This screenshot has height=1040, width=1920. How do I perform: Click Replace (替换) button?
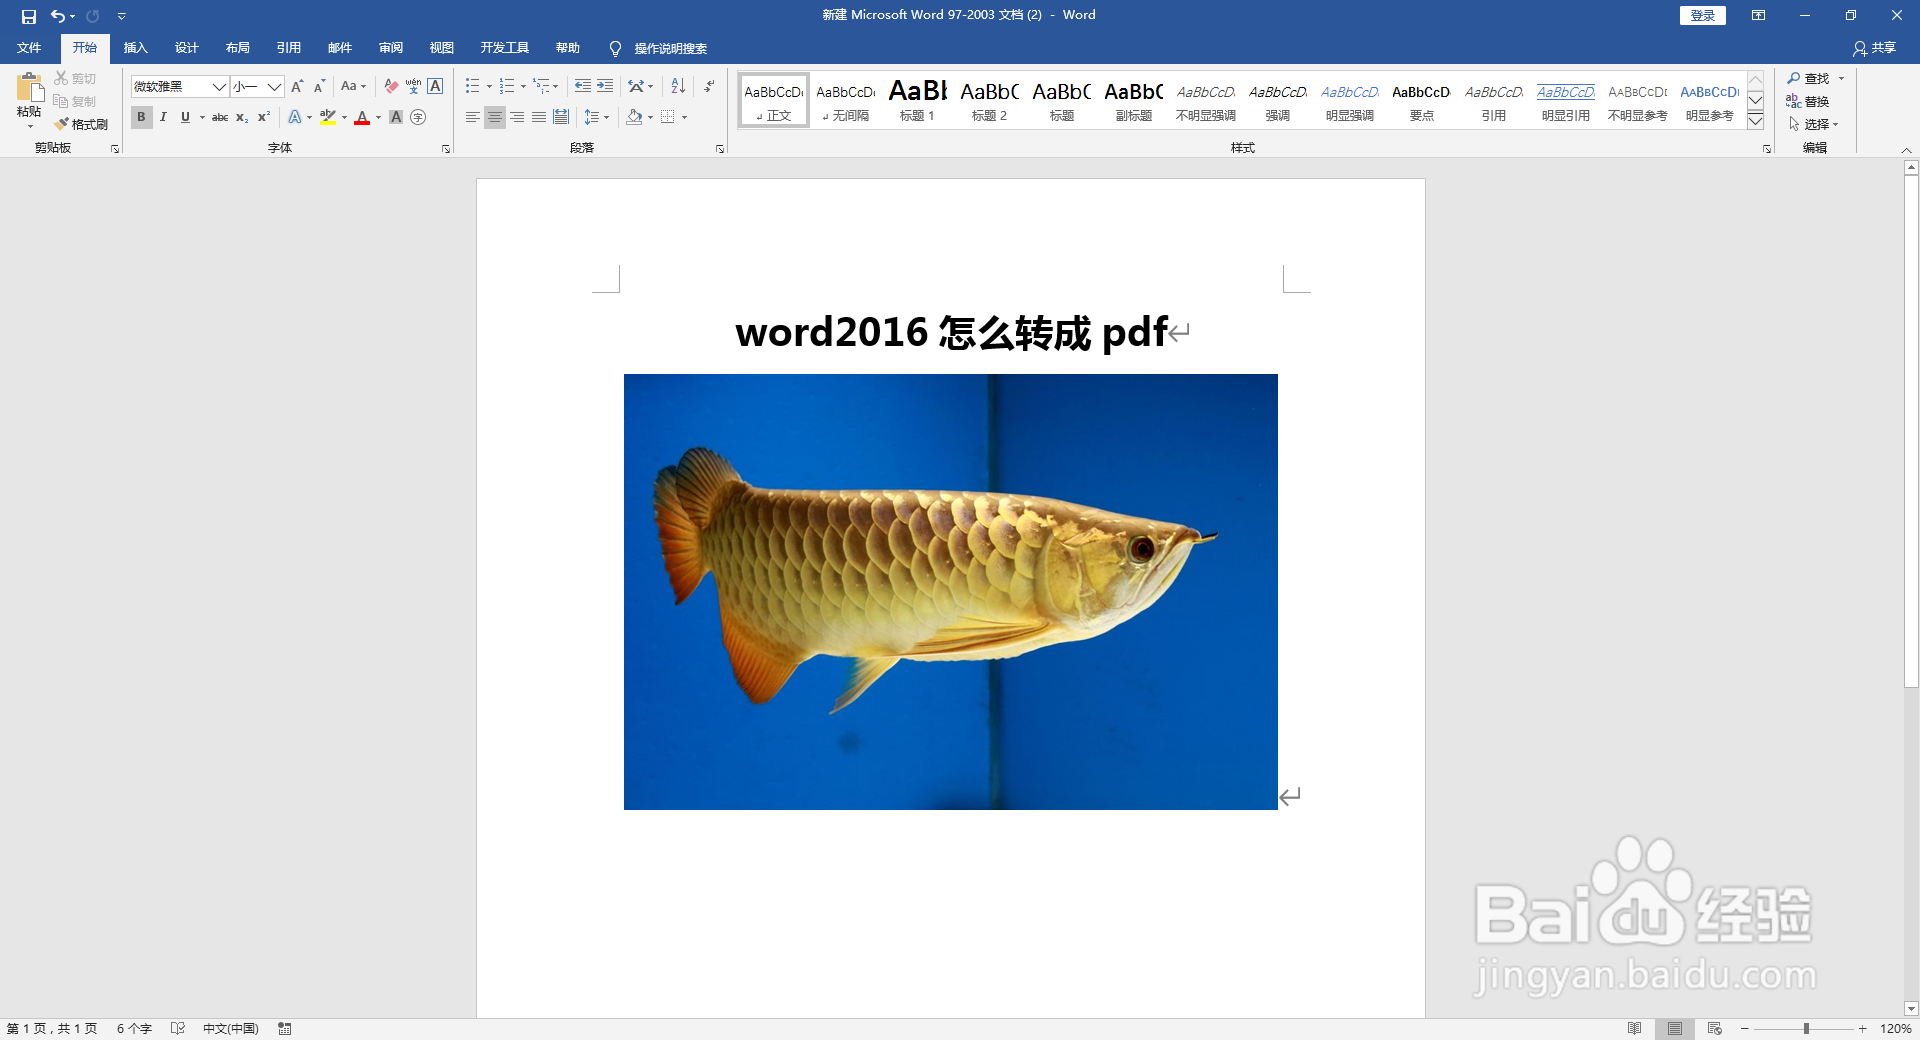tap(1808, 101)
